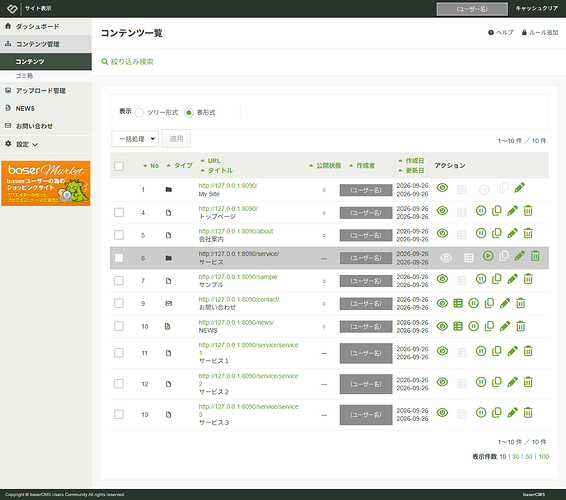Delete サービス１ with trash icon
Viewport: 566px width, 500px height.
528,351
